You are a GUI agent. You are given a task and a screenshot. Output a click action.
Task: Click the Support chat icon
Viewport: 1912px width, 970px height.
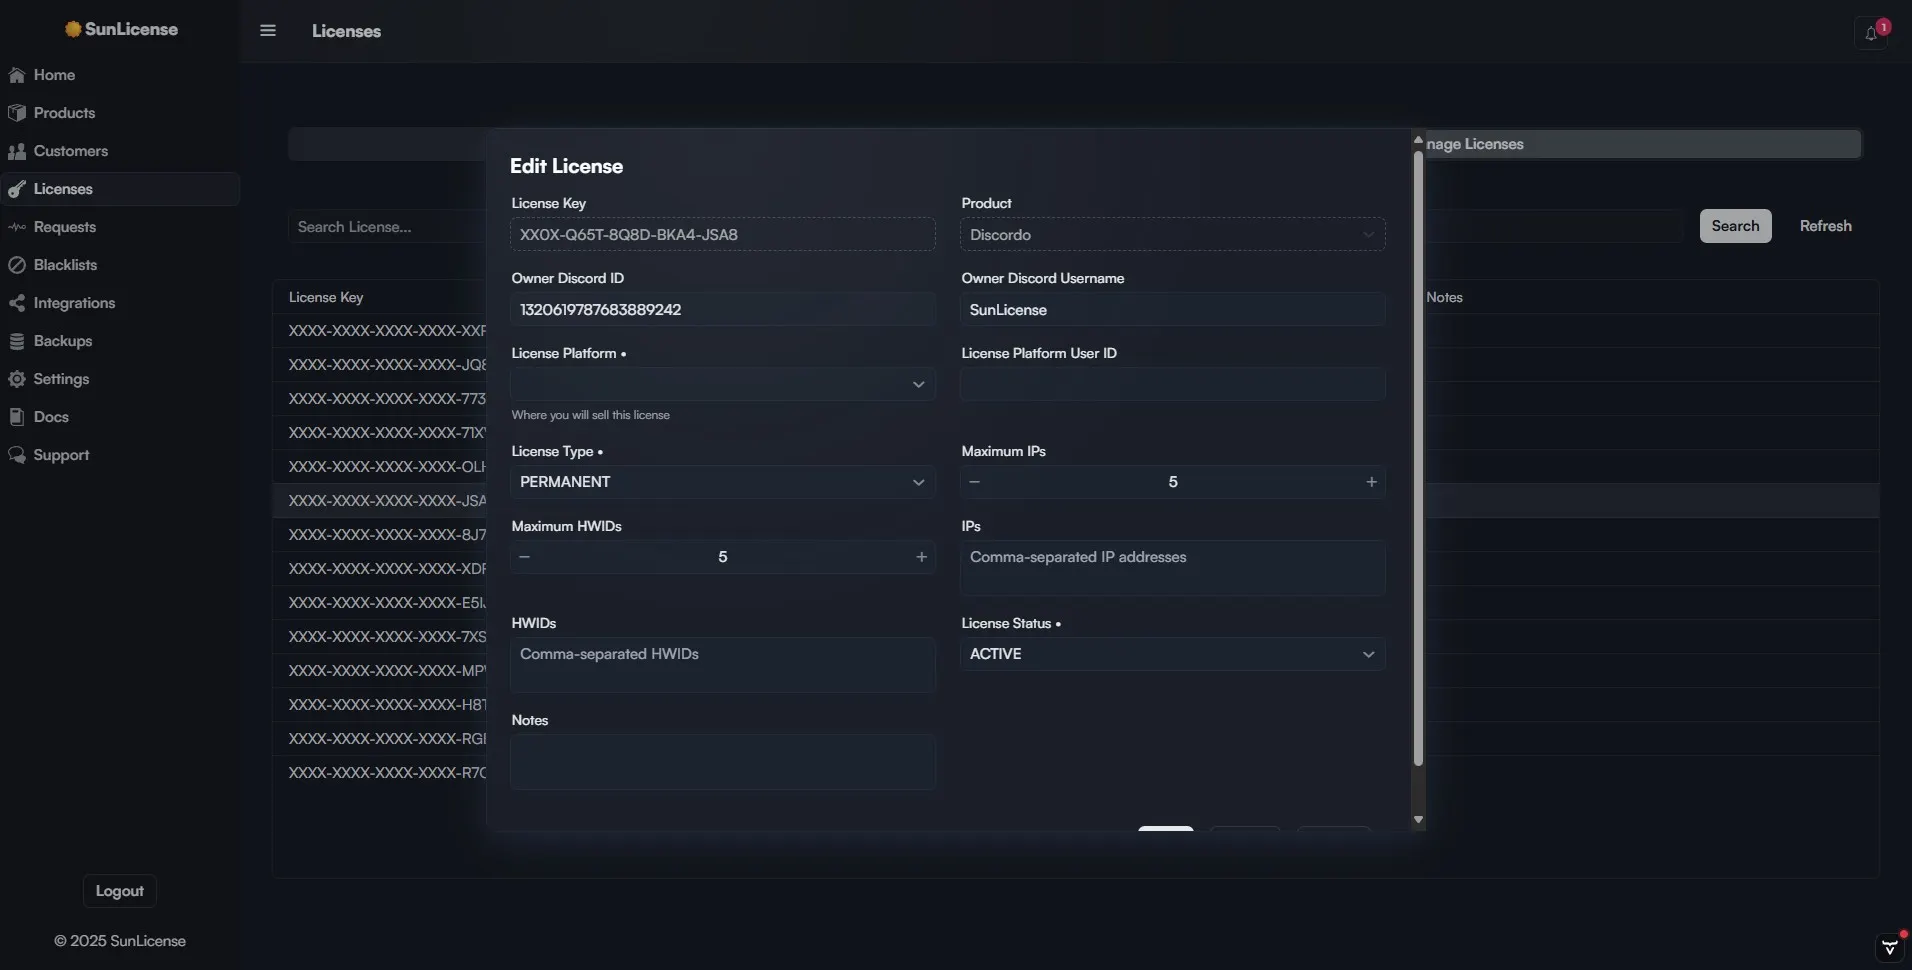[x=17, y=455]
